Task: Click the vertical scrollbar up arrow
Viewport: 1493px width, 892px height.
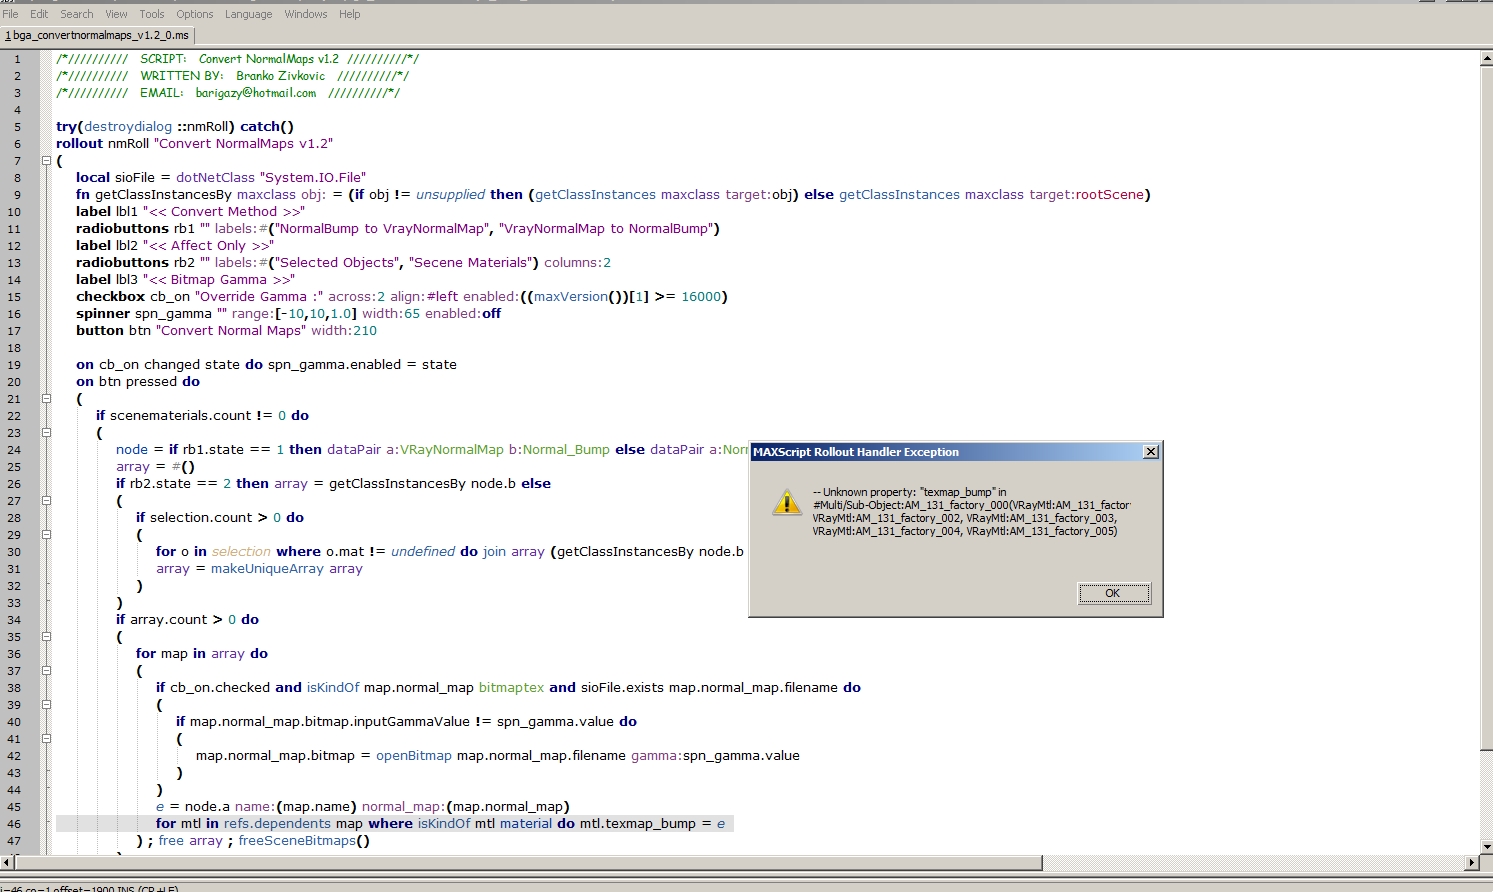Action: 1486,59
